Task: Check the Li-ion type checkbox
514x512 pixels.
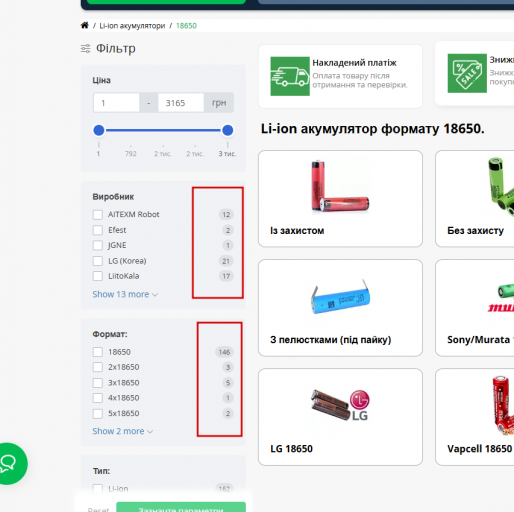Action: tap(98, 489)
